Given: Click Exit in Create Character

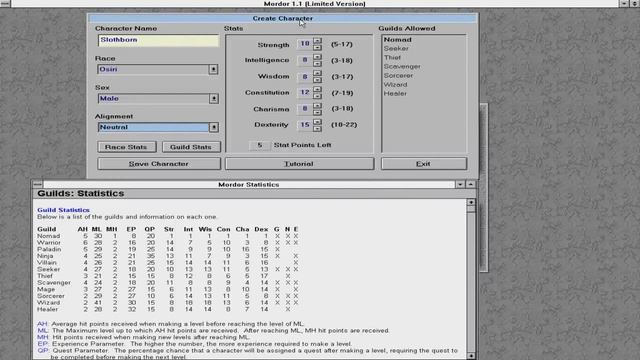Looking at the screenshot, I should (x=424, y=164).
